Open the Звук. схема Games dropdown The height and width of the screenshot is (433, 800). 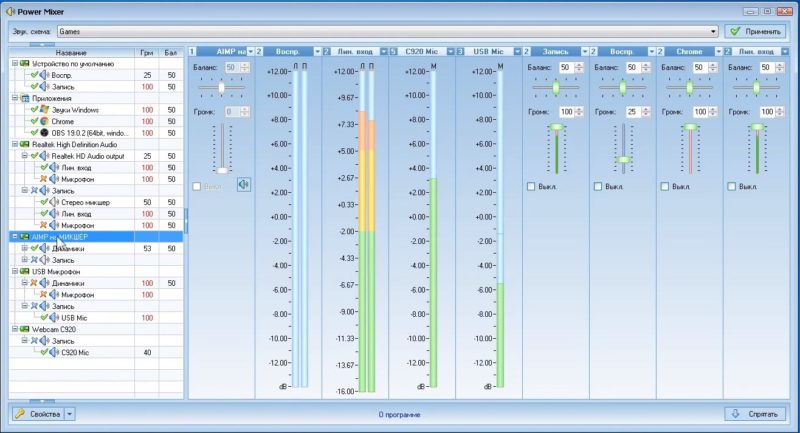click(714, 32)
